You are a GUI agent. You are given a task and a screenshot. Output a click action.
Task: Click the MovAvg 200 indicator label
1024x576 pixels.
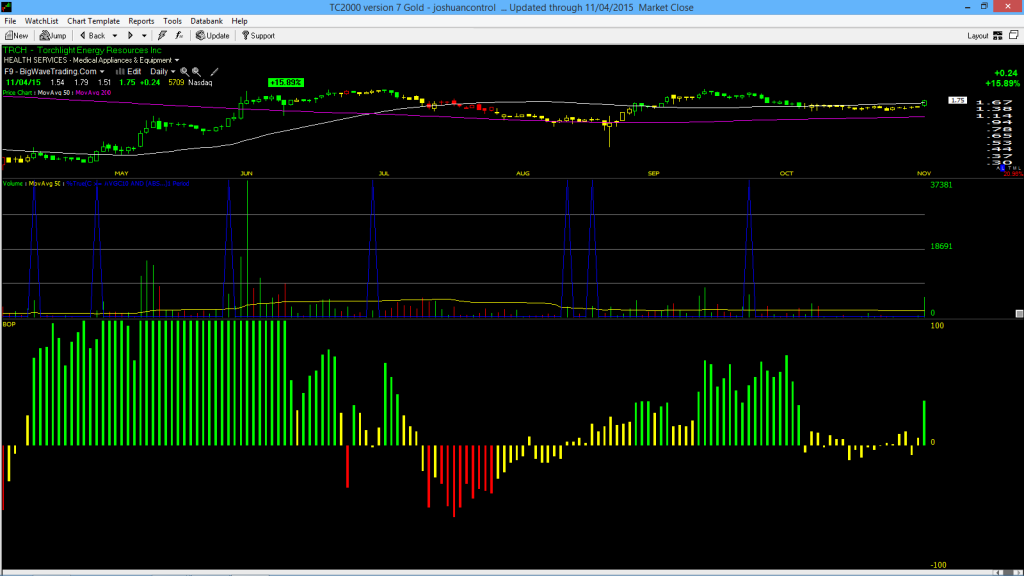[93, 93]
